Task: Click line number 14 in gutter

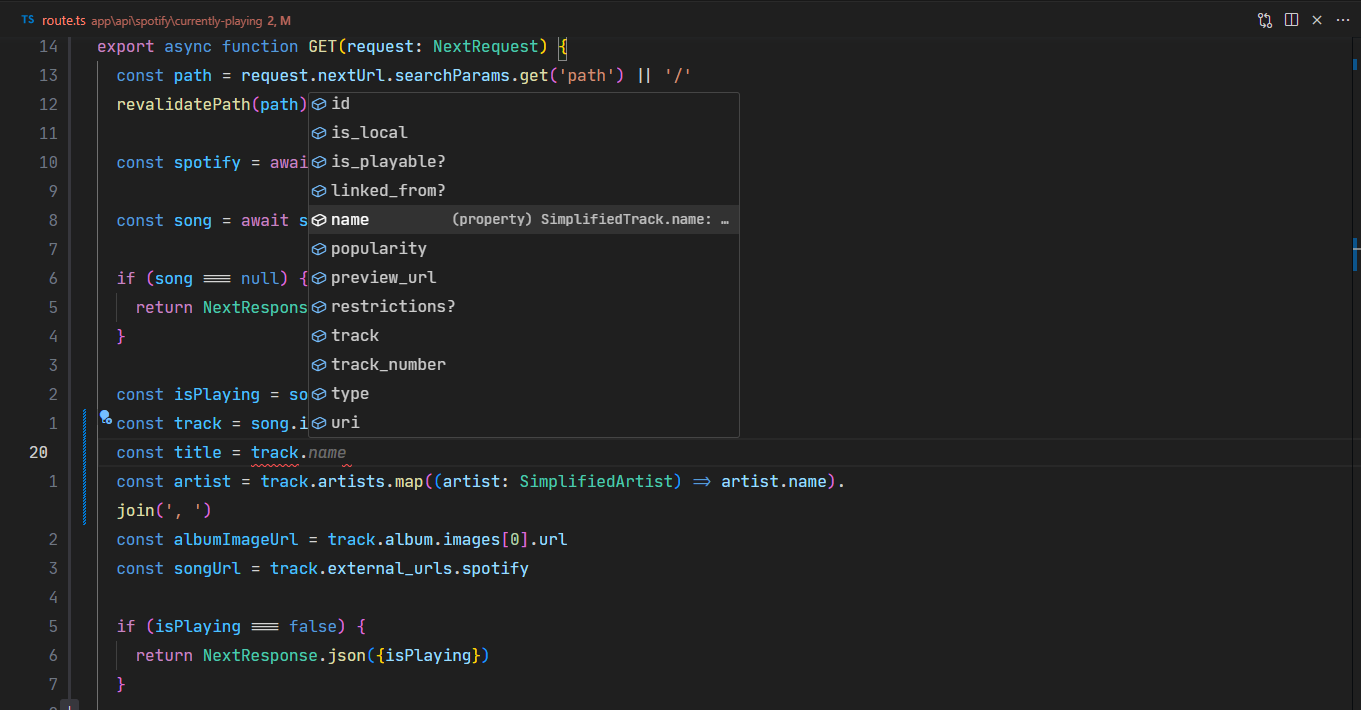Action: tap(48, 46)
